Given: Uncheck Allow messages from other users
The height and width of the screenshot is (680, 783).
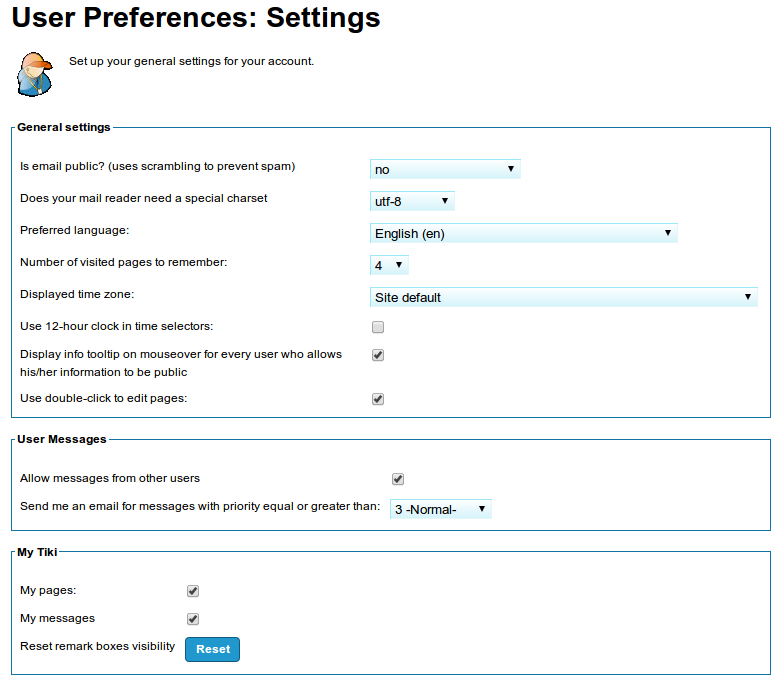Looking at the screenshot, I should [398, 479].
